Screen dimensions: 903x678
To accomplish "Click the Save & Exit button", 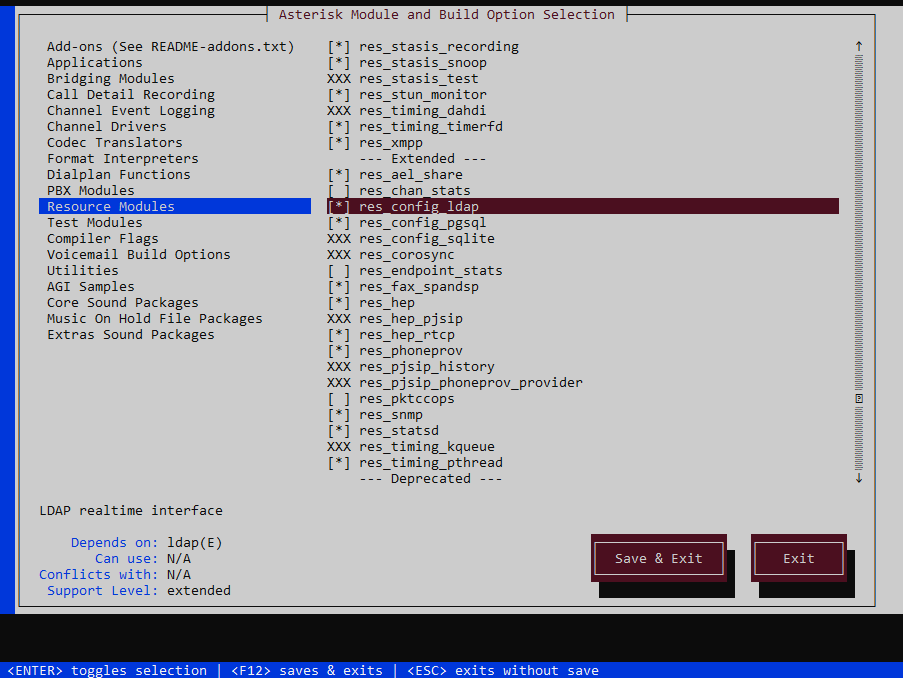I will (658, 558).
